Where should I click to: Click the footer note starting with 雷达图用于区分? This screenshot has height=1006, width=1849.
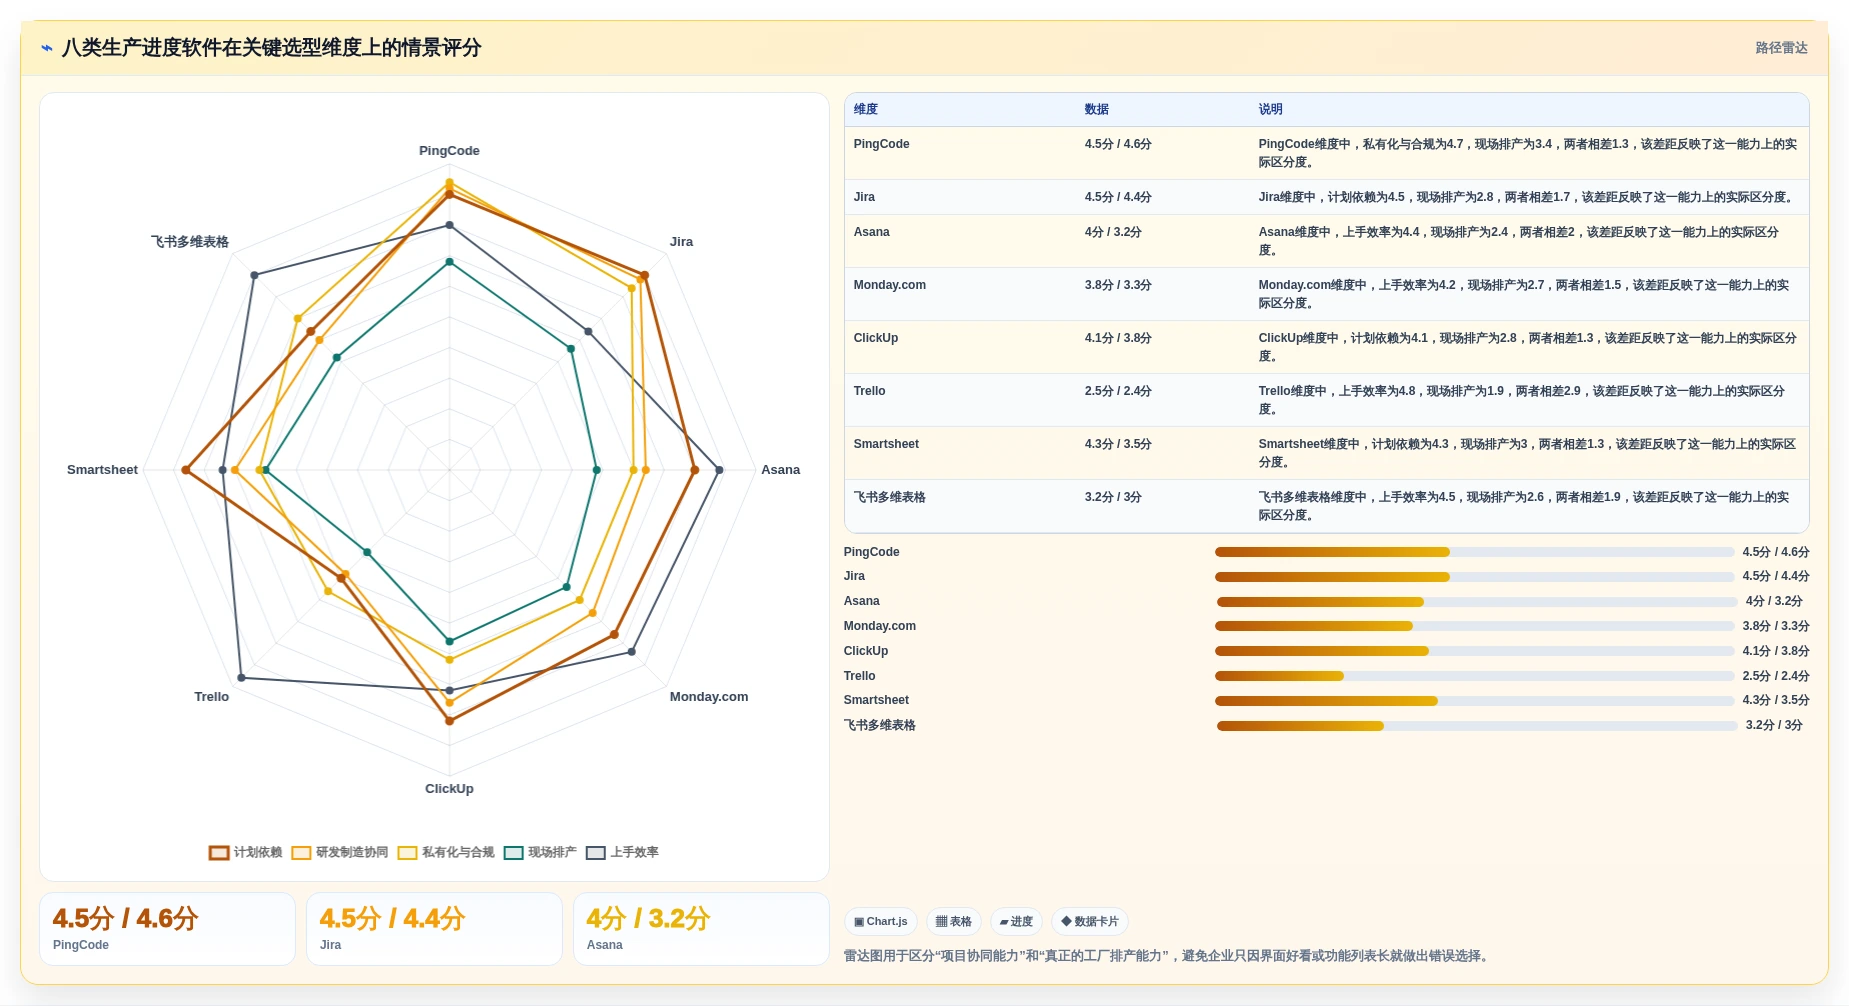click(1168, 956)
